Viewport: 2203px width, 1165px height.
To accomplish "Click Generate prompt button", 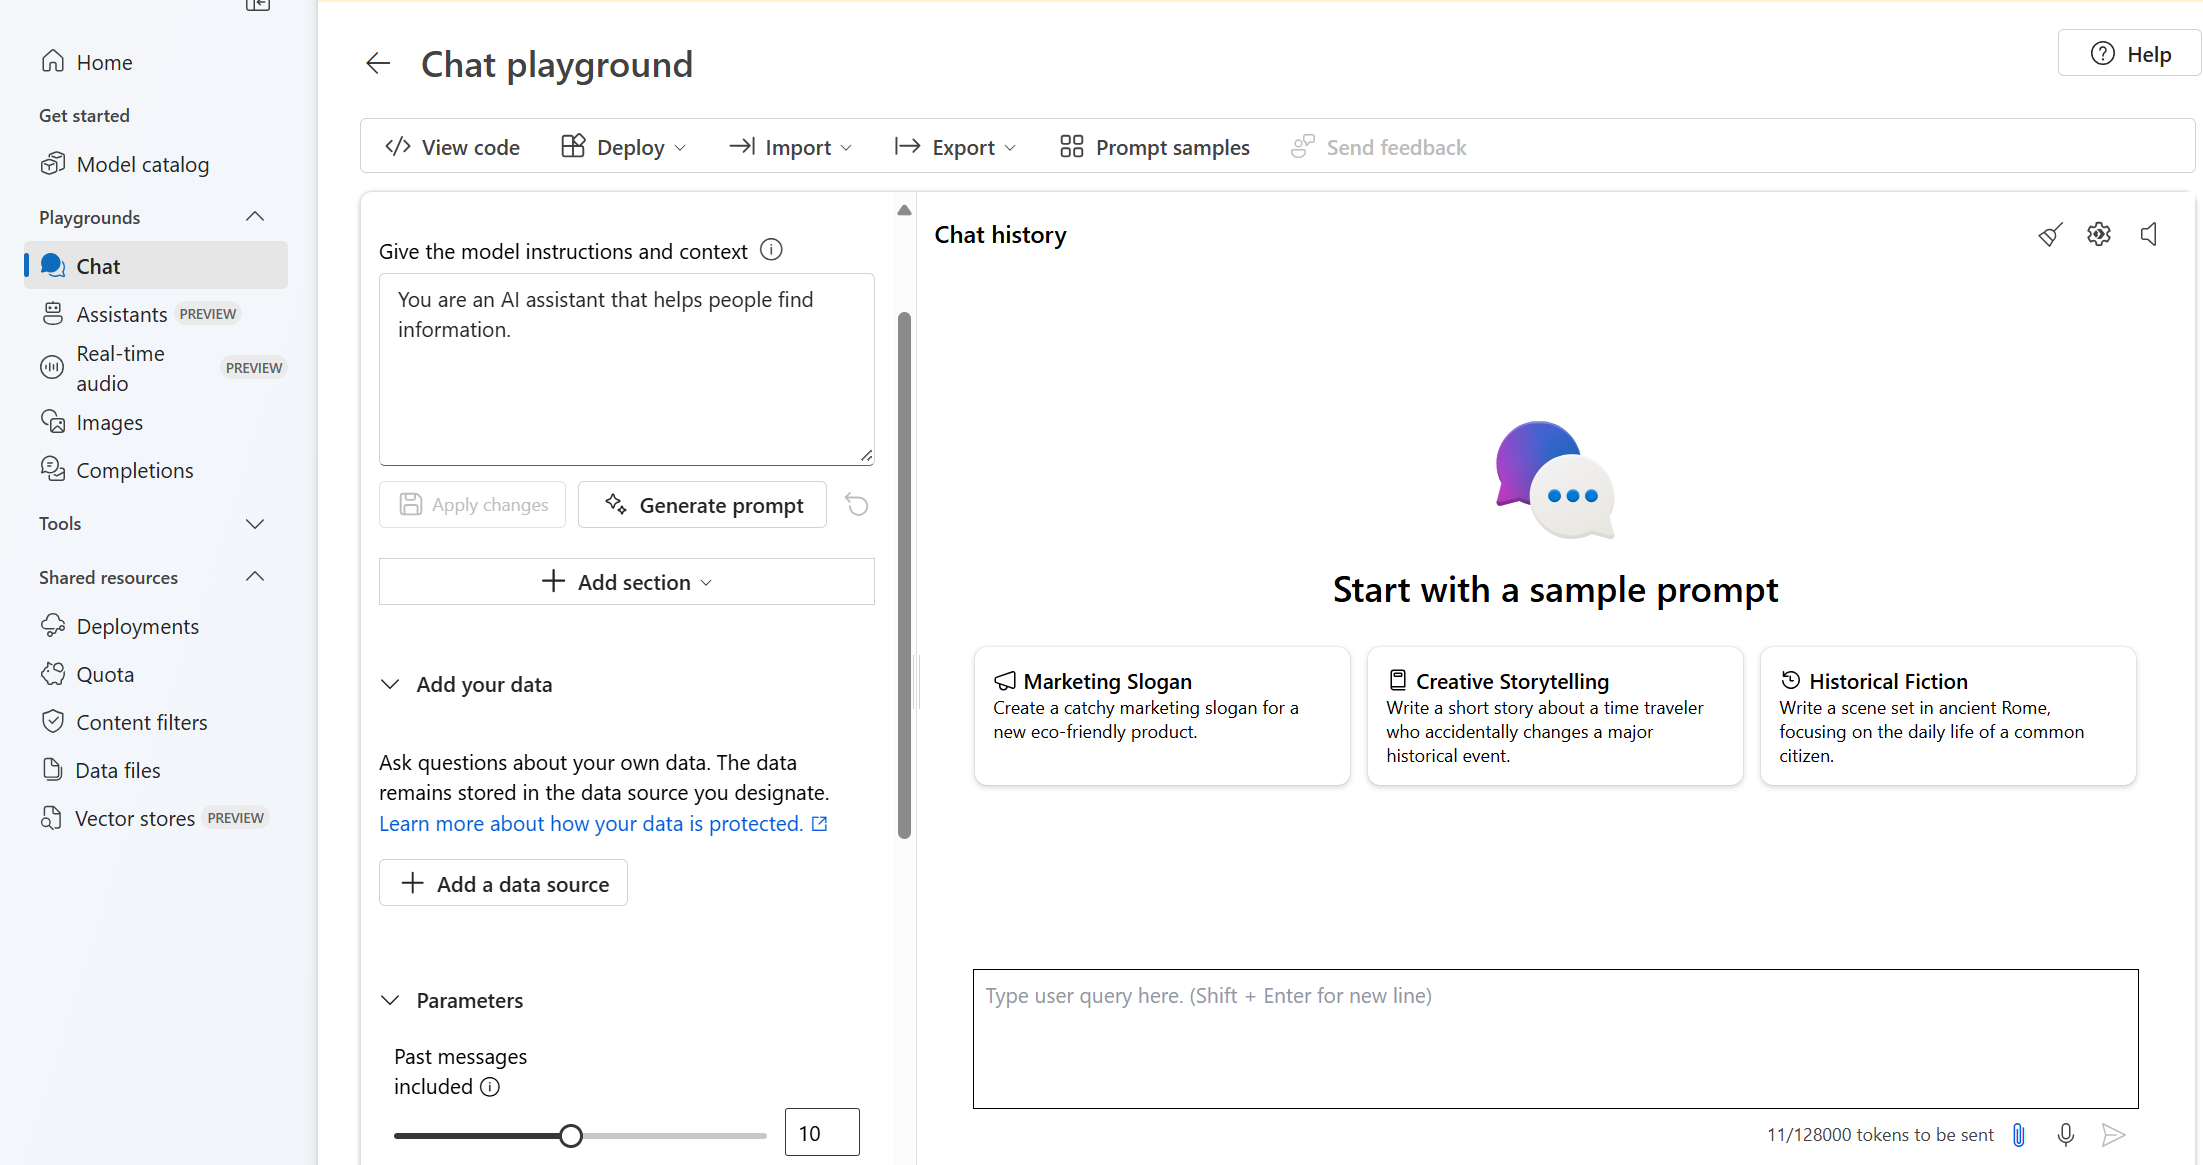I will pyautogui.click(x=703, y=505).
